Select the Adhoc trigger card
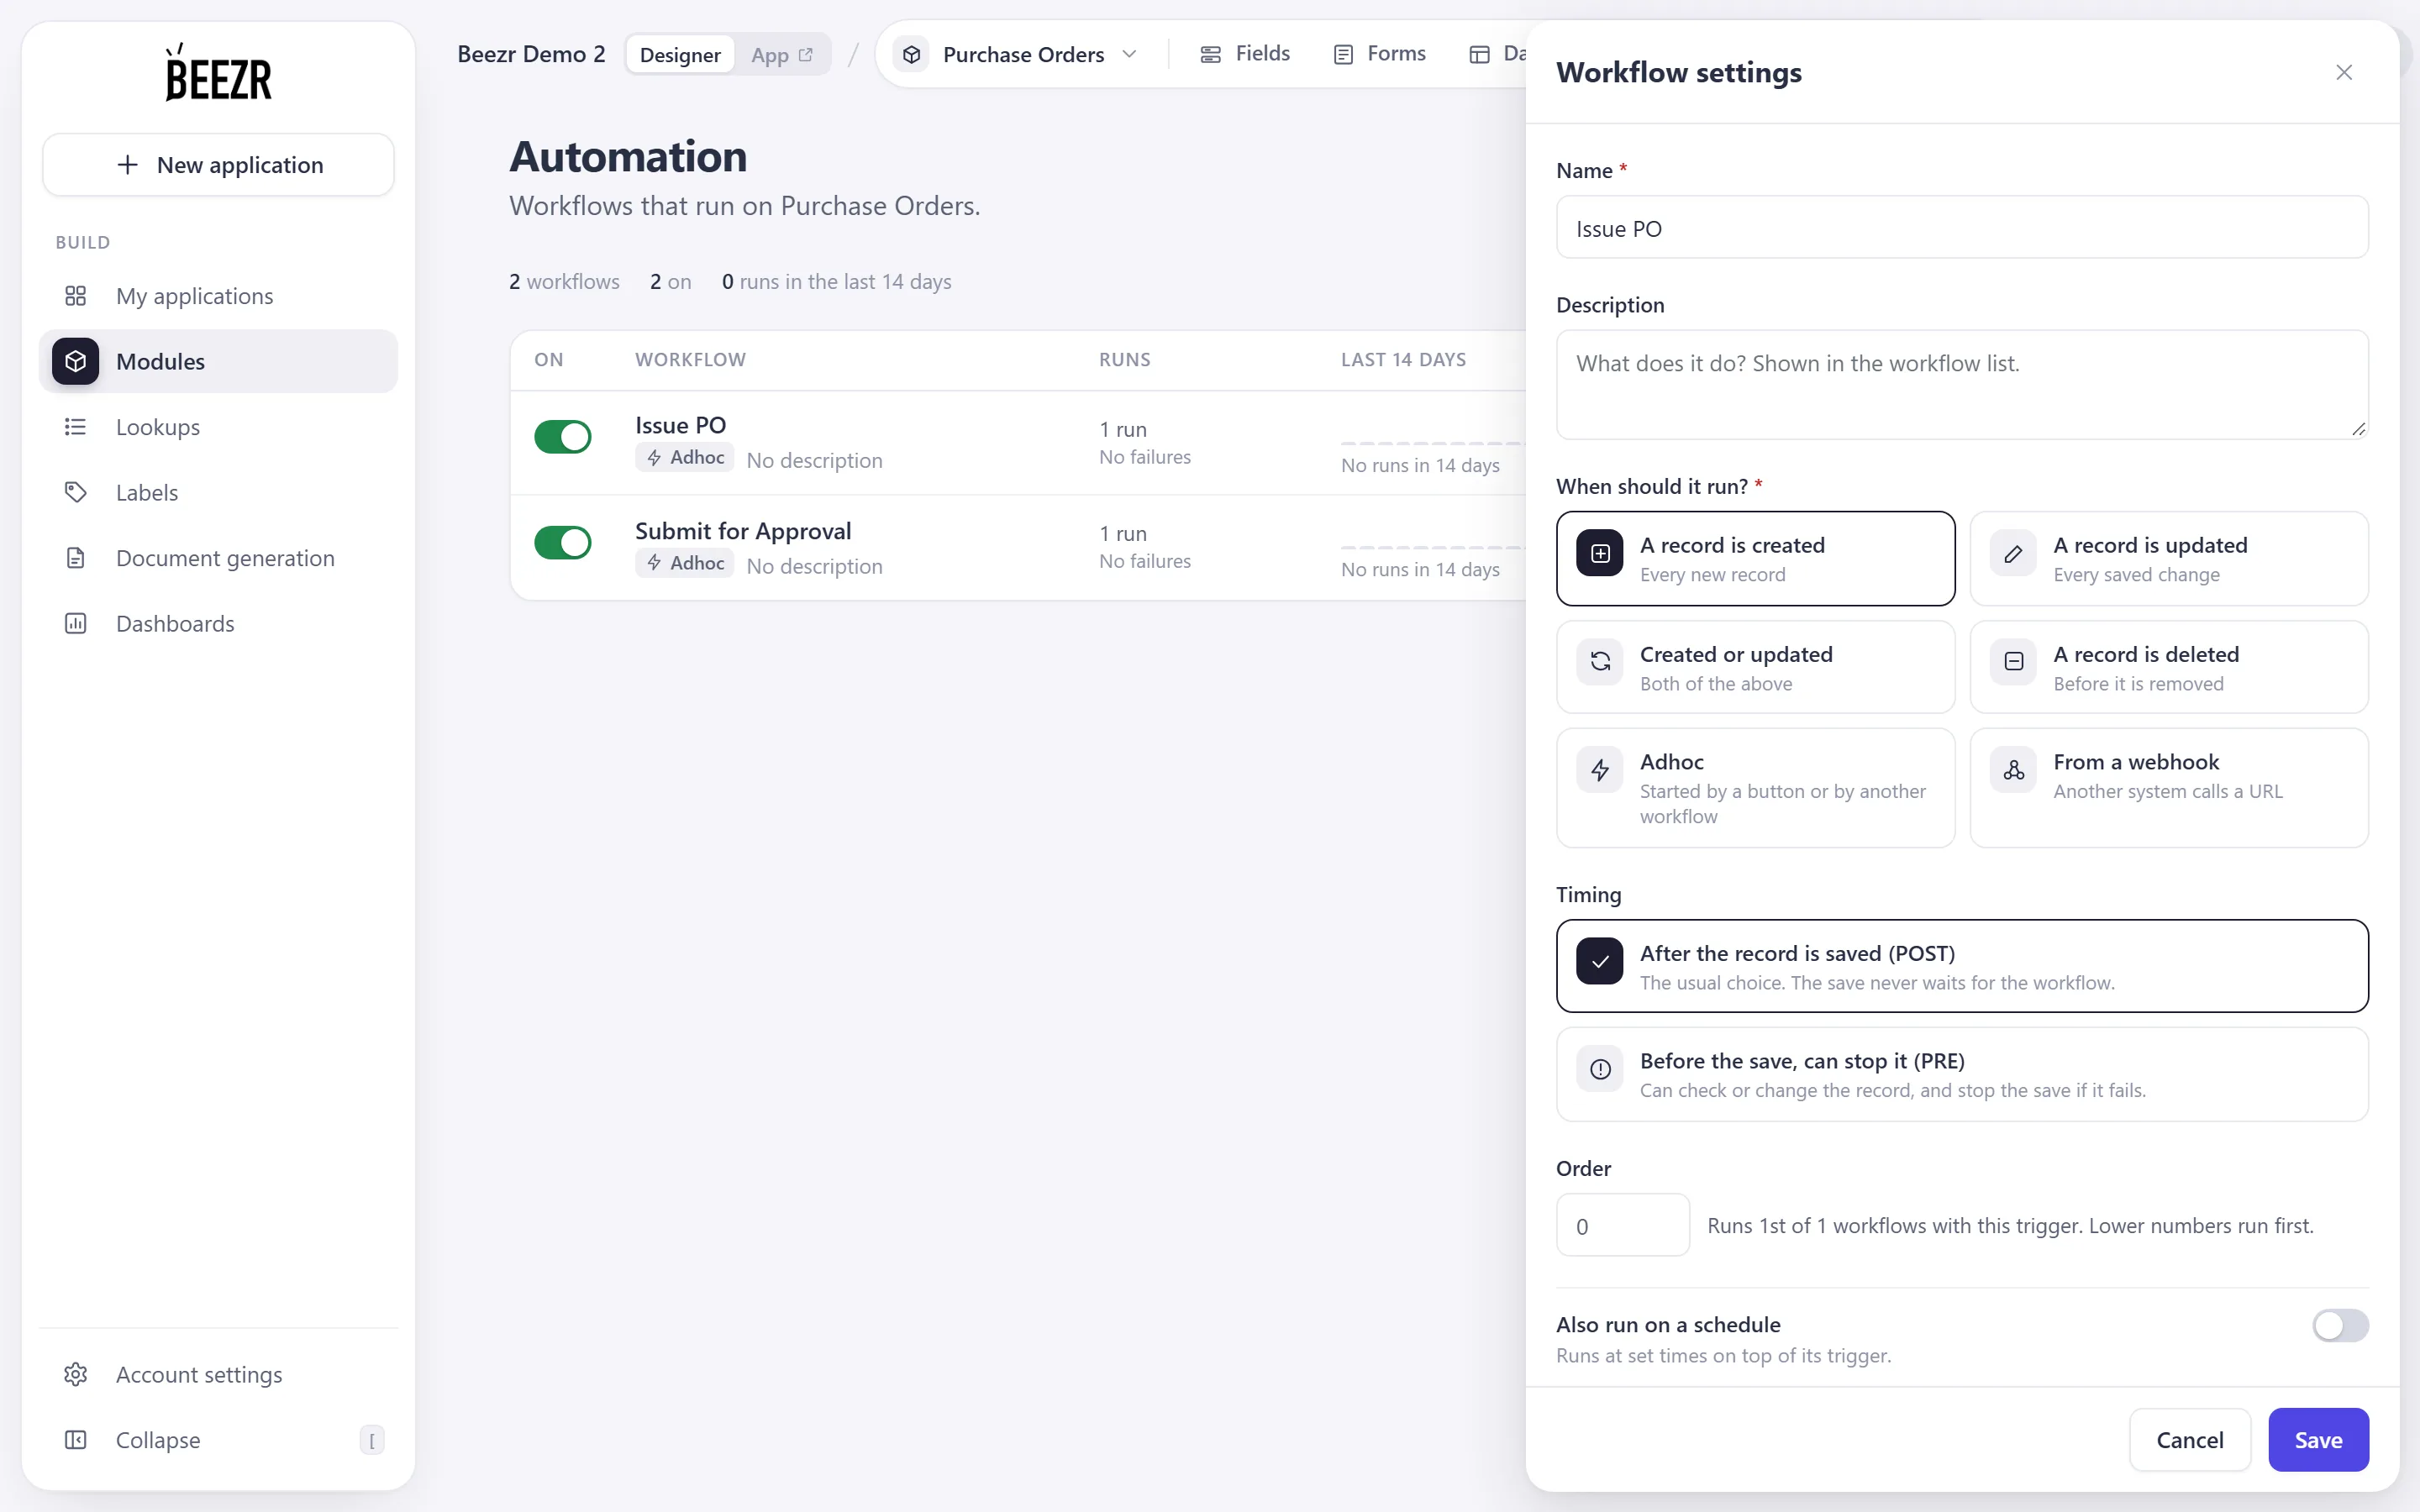Image resolution: width=2420 pixels, height=1512 pixels. (x=1755, y=788)
